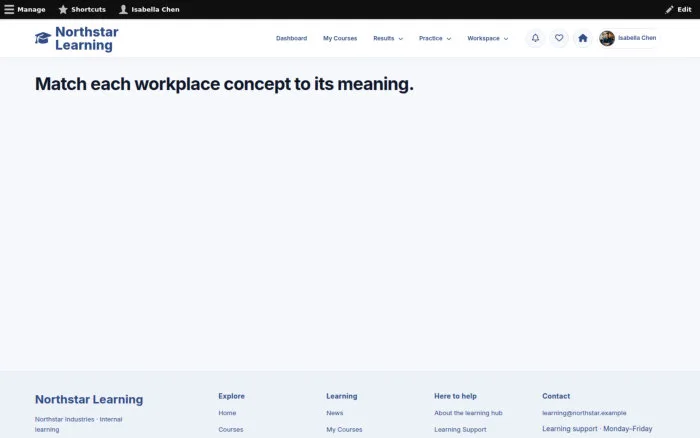Open footer Courses link

click(231, 430)
